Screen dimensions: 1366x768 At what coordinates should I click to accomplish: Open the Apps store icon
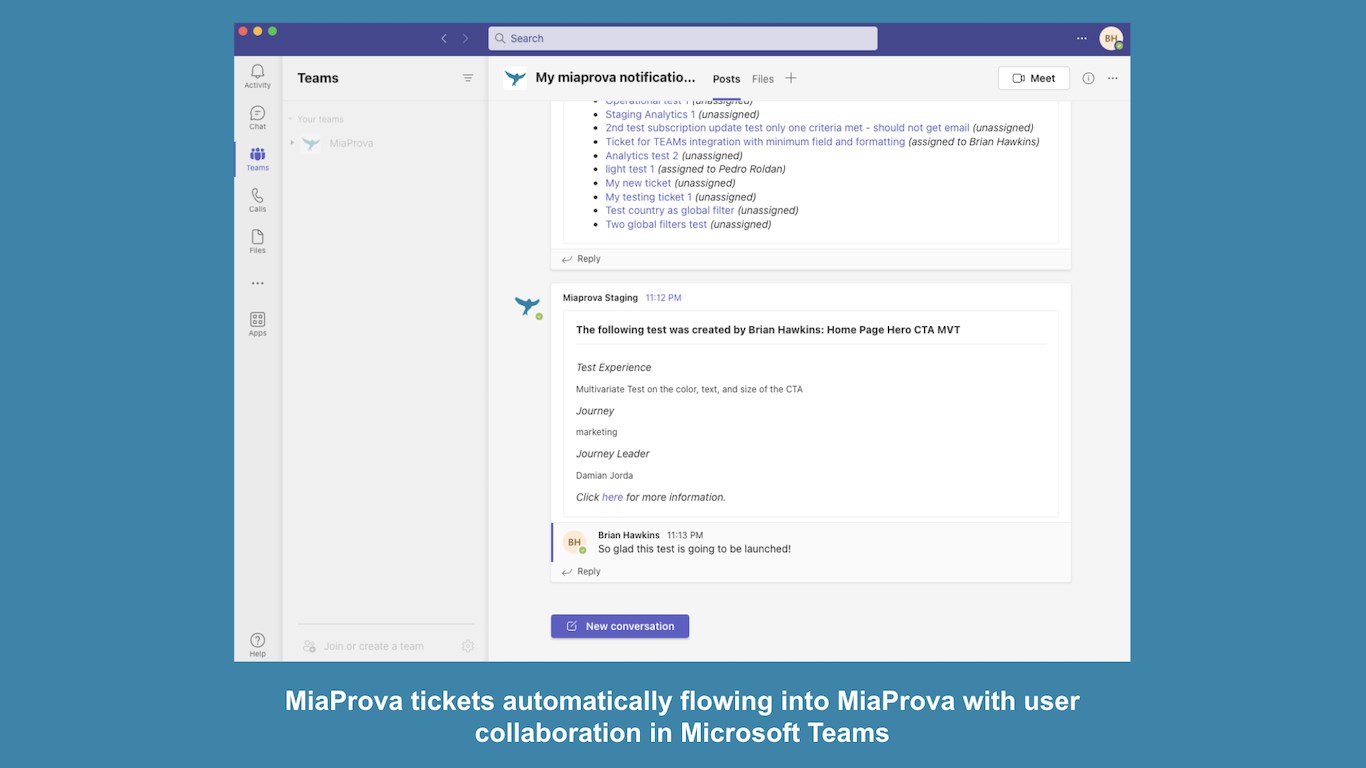tap(257, 324)
